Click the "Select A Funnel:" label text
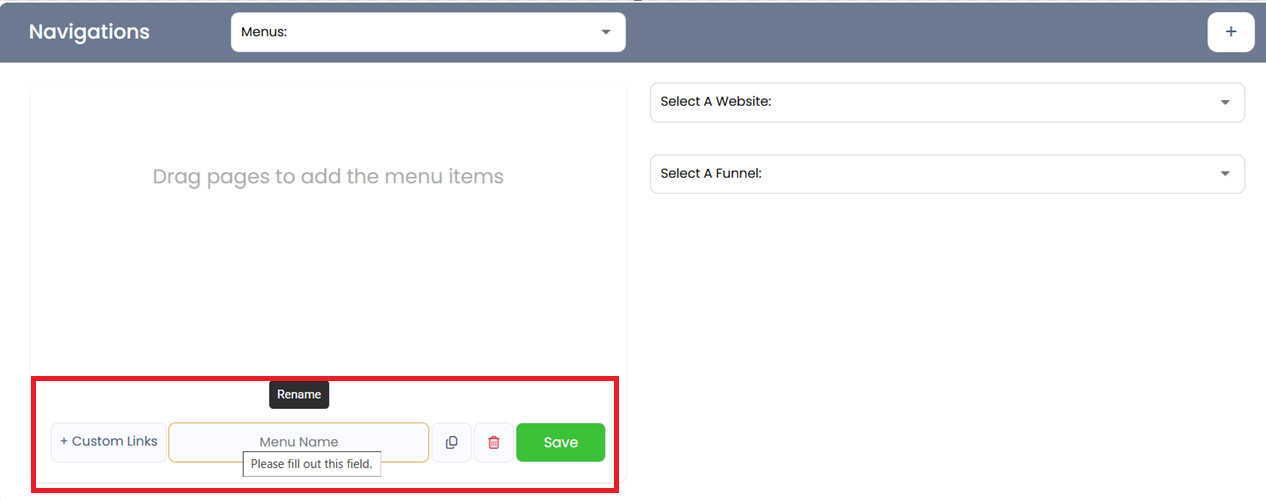This screenshot has width=1266, height=500. pos(711,174)
